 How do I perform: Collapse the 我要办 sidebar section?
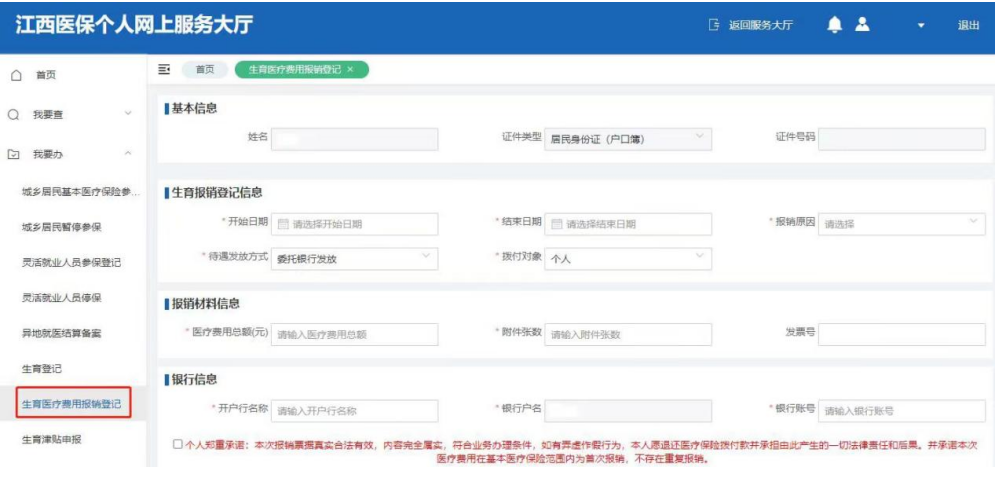(x=128, y=154)
